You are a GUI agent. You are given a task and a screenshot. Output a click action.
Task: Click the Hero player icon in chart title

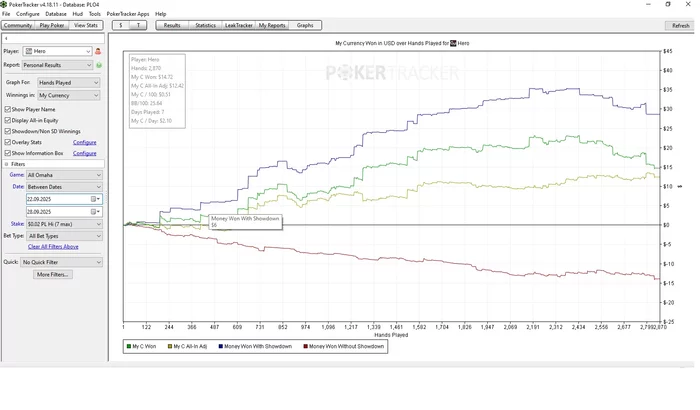[453, 43]
